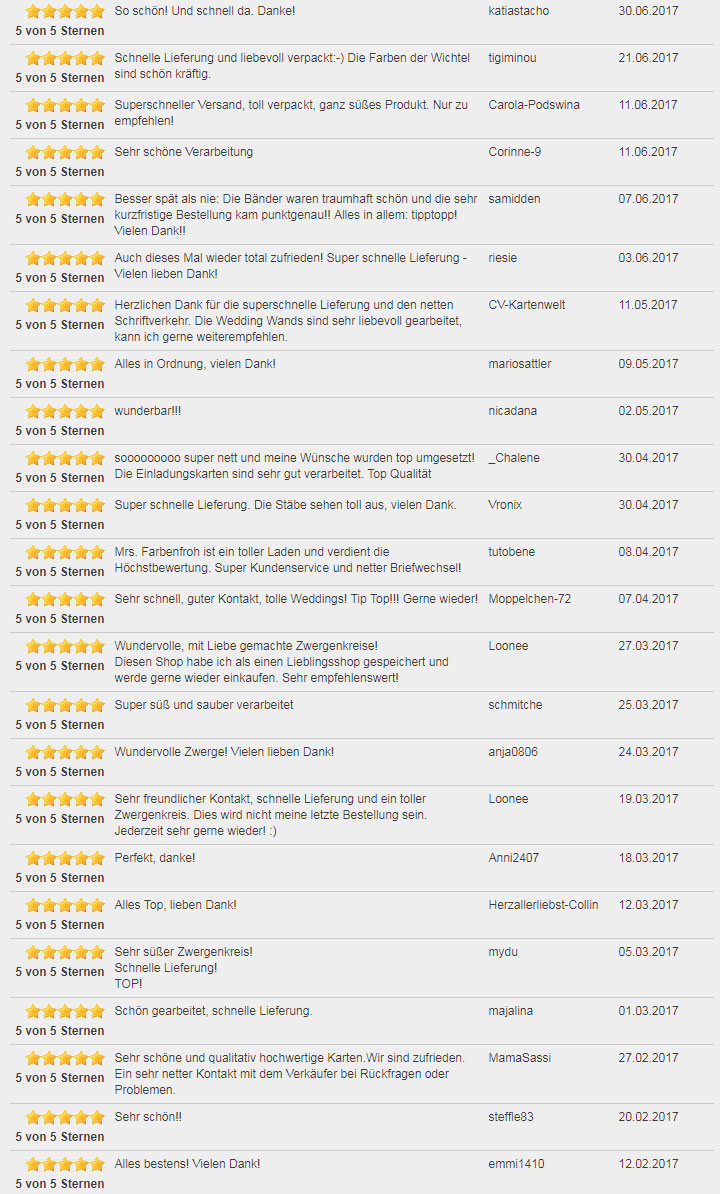Click the review date 27.03.2017
This screenshot has width=720, height=1194.
(648, 646)
